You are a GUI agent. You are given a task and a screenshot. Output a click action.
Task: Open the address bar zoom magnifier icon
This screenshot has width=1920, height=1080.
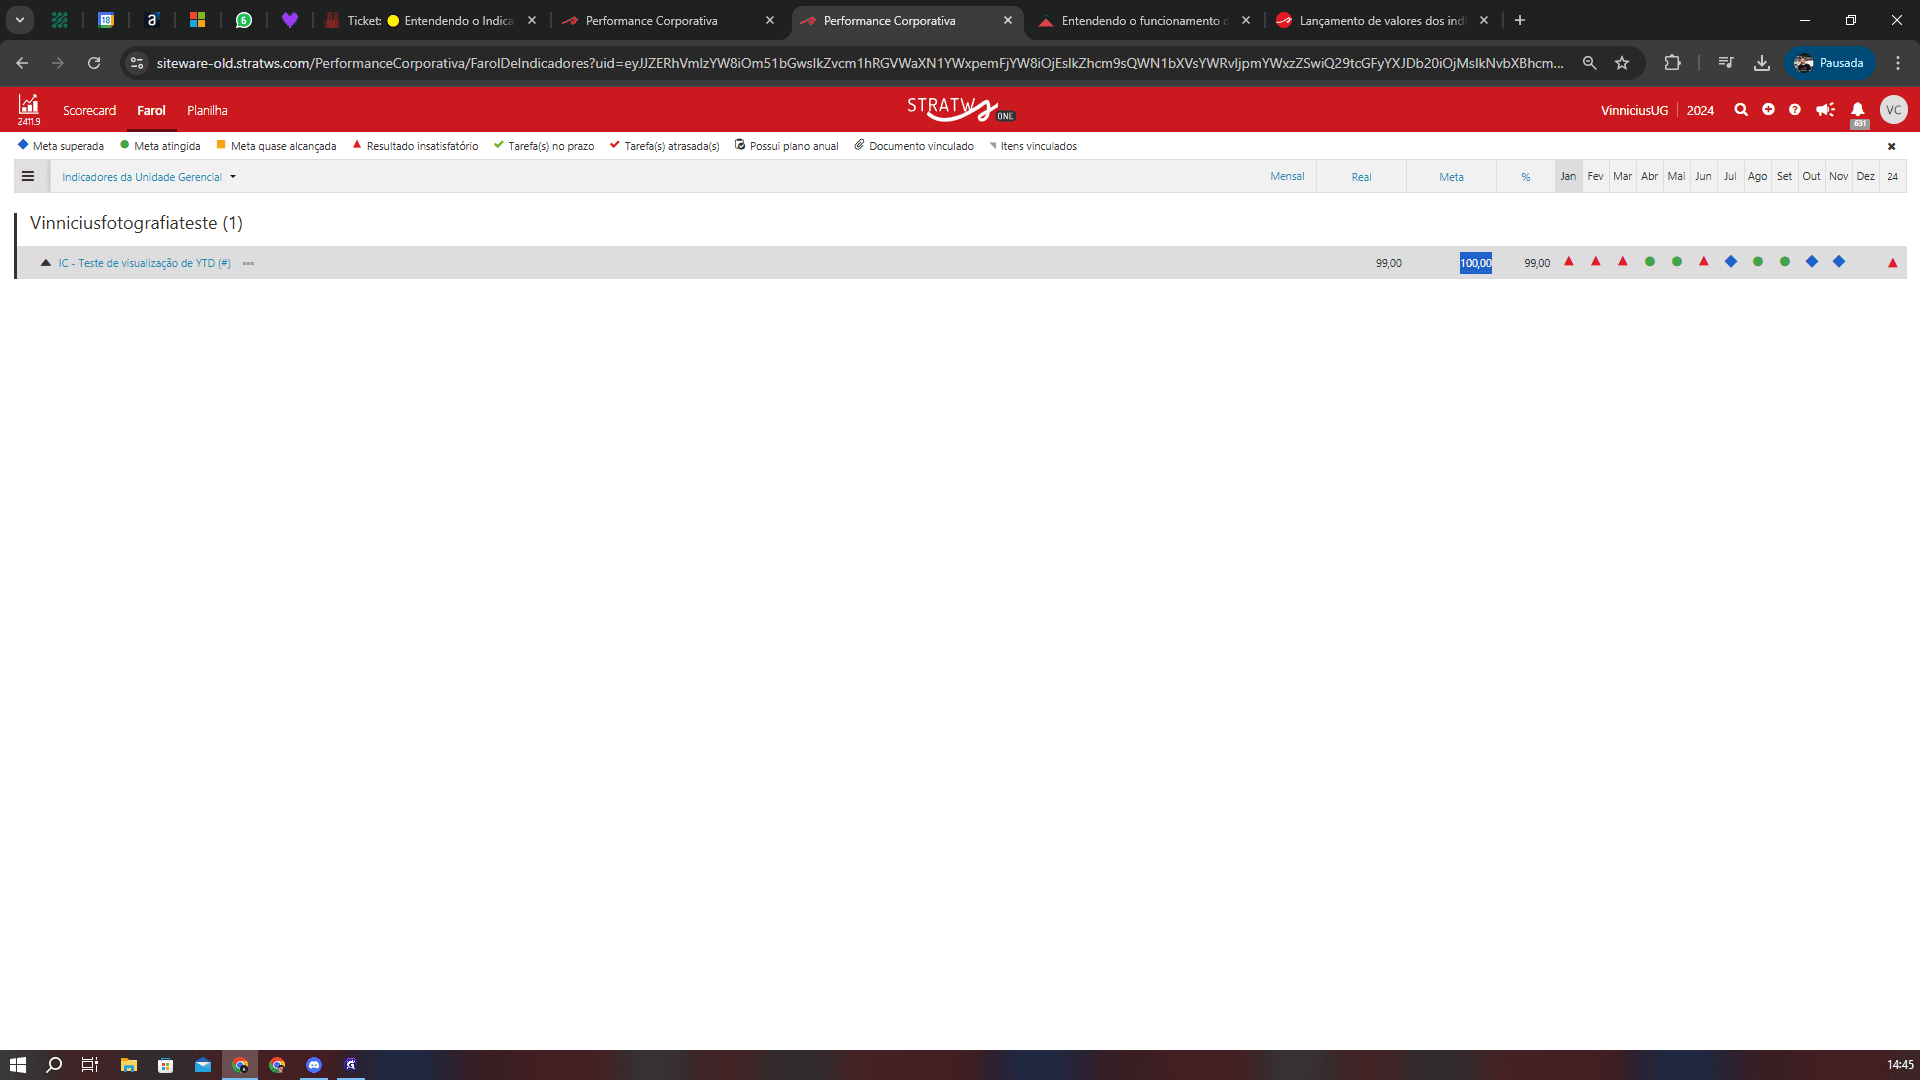tap(1589, 63)
